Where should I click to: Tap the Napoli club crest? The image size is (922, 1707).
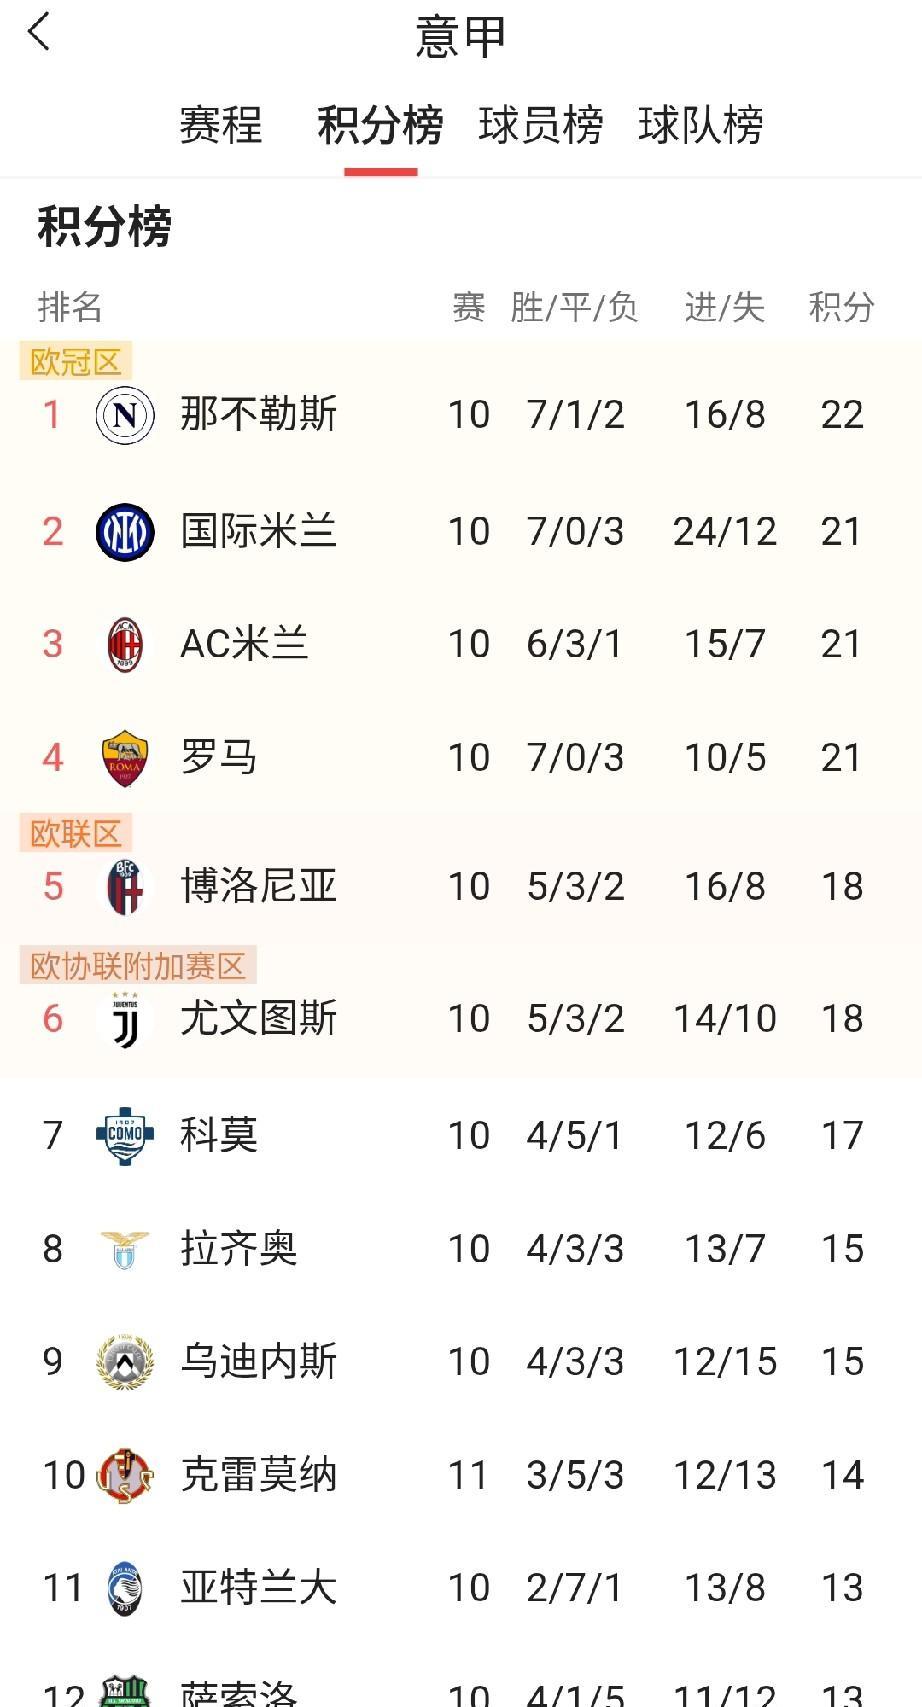coord(125,415)
